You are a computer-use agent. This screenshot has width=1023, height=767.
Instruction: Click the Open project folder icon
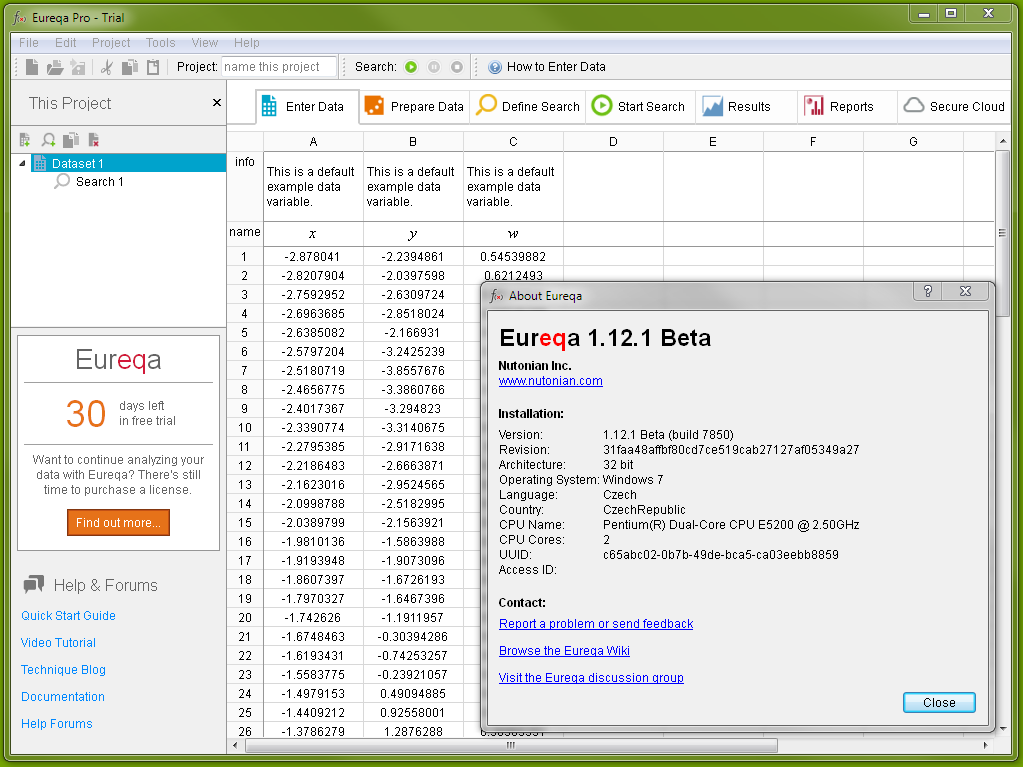(55, 67)
